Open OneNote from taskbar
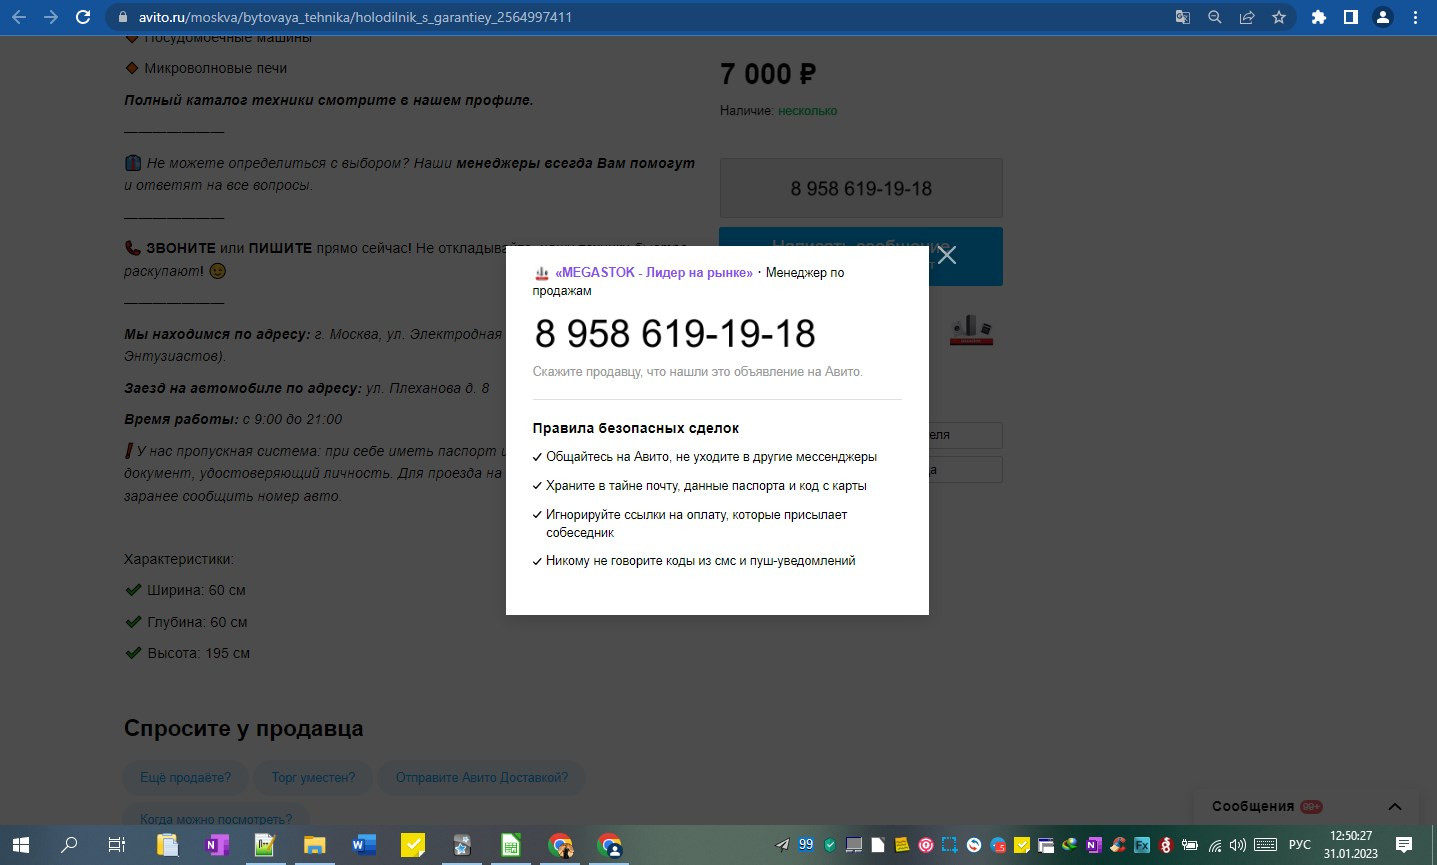Viewport: 1437px width, 865px height. tap(216, 845)
